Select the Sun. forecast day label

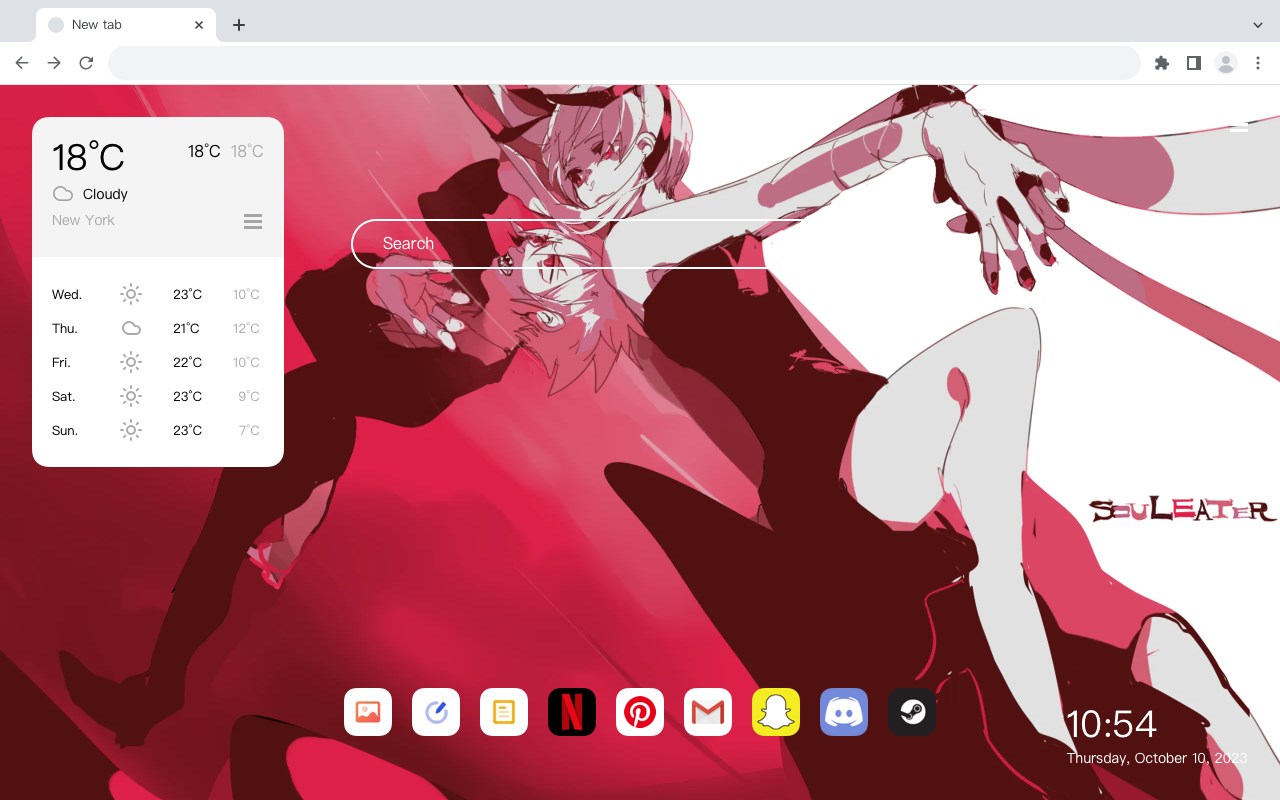pyautogui.click(x=65, y=430)
